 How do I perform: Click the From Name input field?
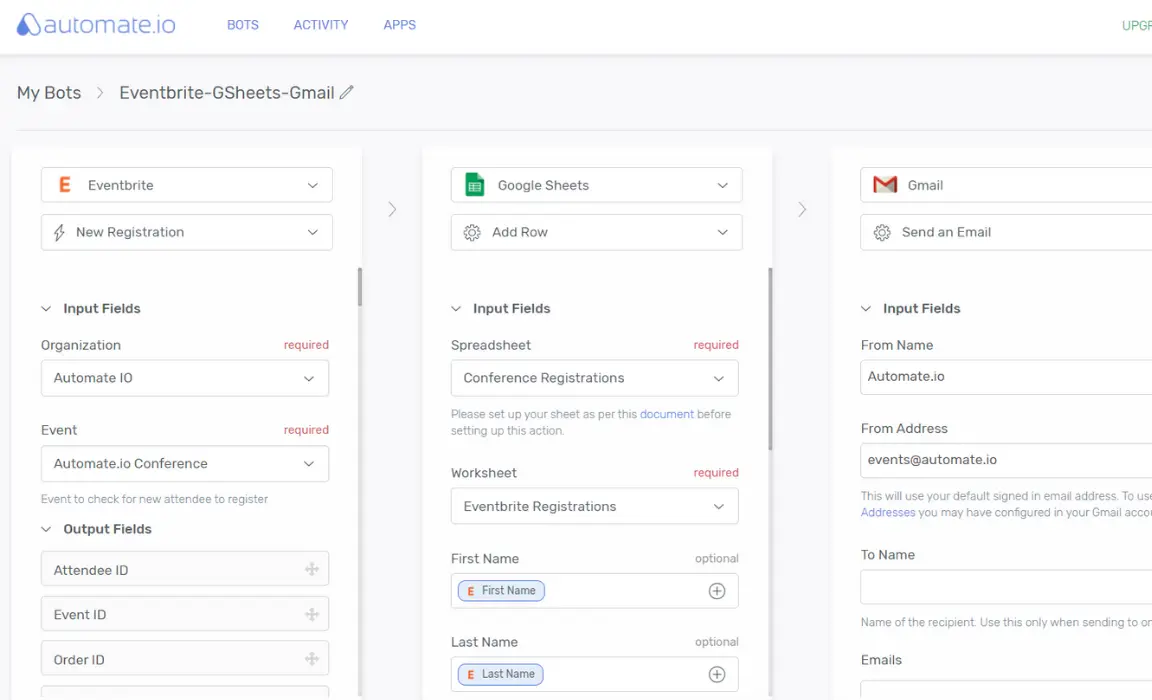point(1006,376)
